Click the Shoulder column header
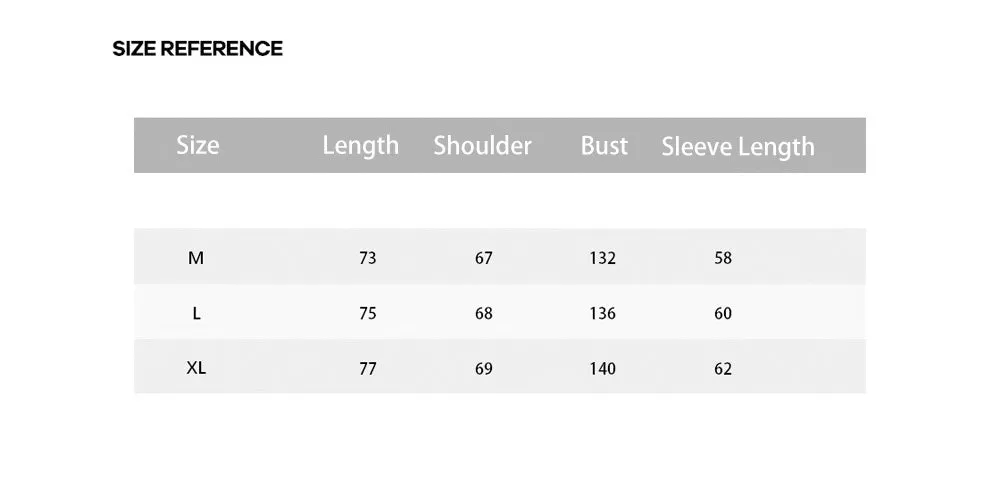This screenshot has height=504, width=1000. 482,145
